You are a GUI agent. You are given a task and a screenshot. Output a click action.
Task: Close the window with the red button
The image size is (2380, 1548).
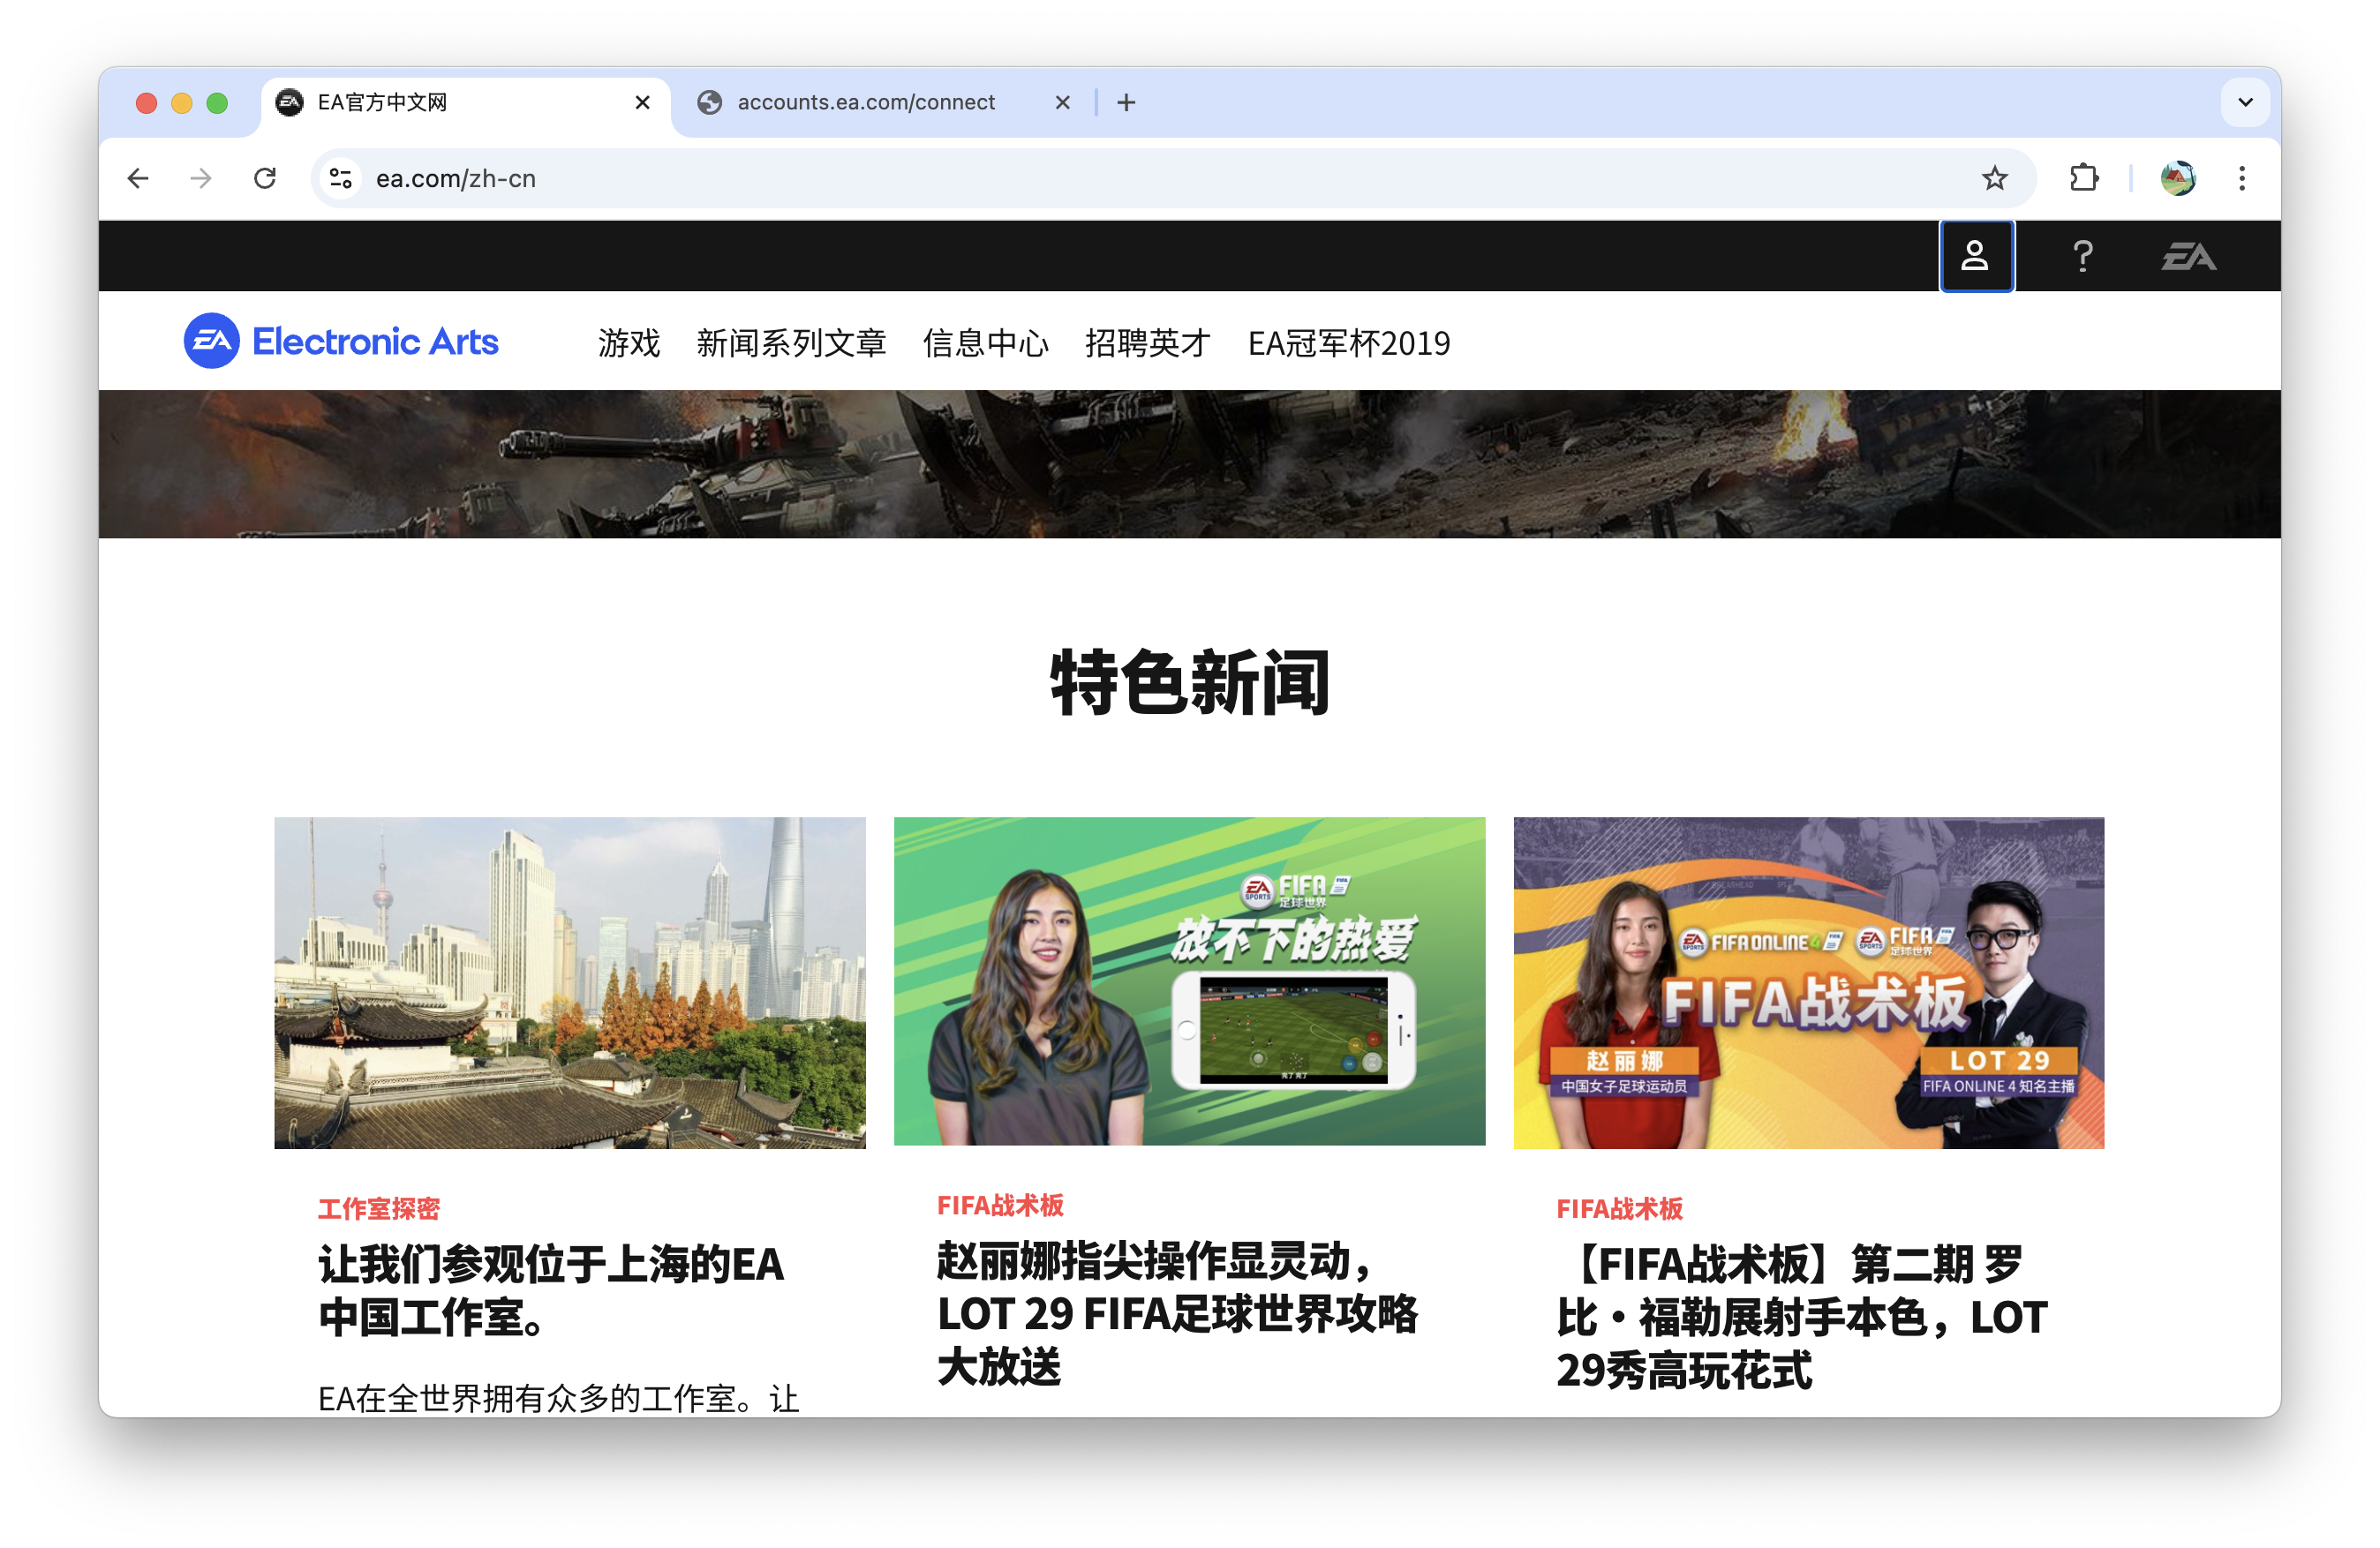(146, 103)
